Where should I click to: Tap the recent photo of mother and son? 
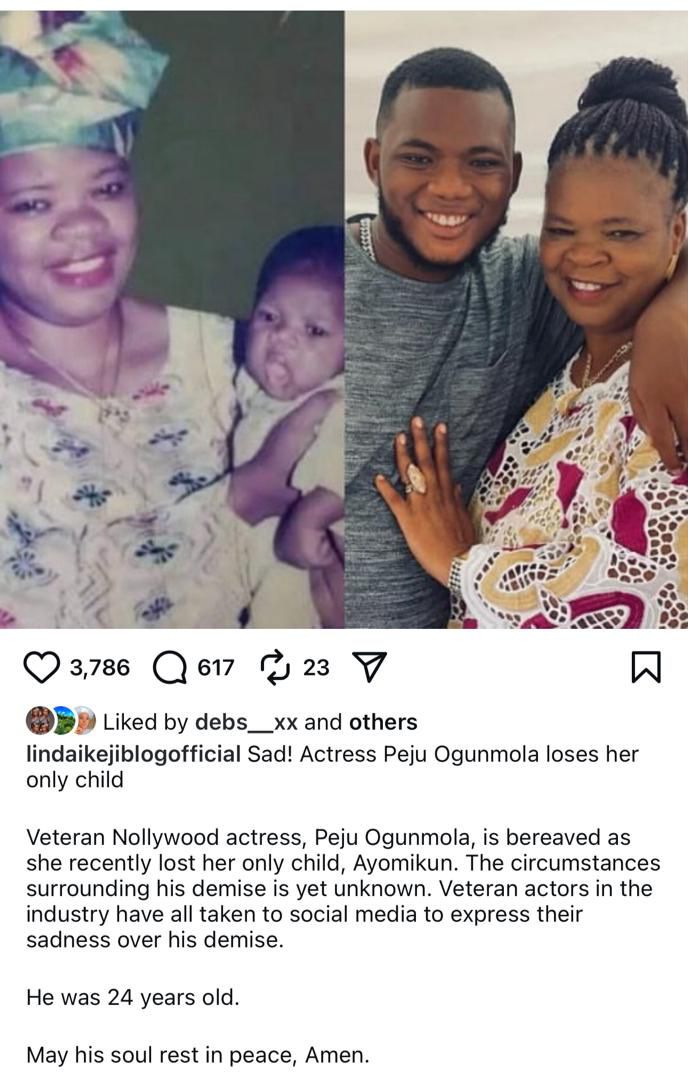517,319
